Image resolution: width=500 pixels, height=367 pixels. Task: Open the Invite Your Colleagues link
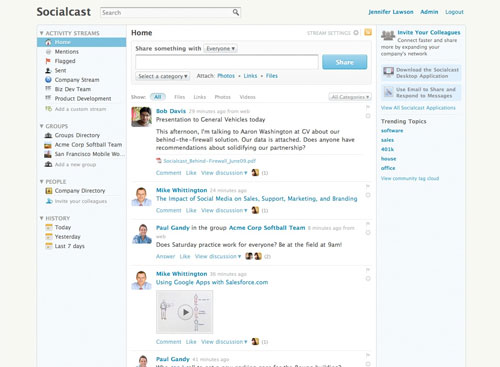pos(429,32)
